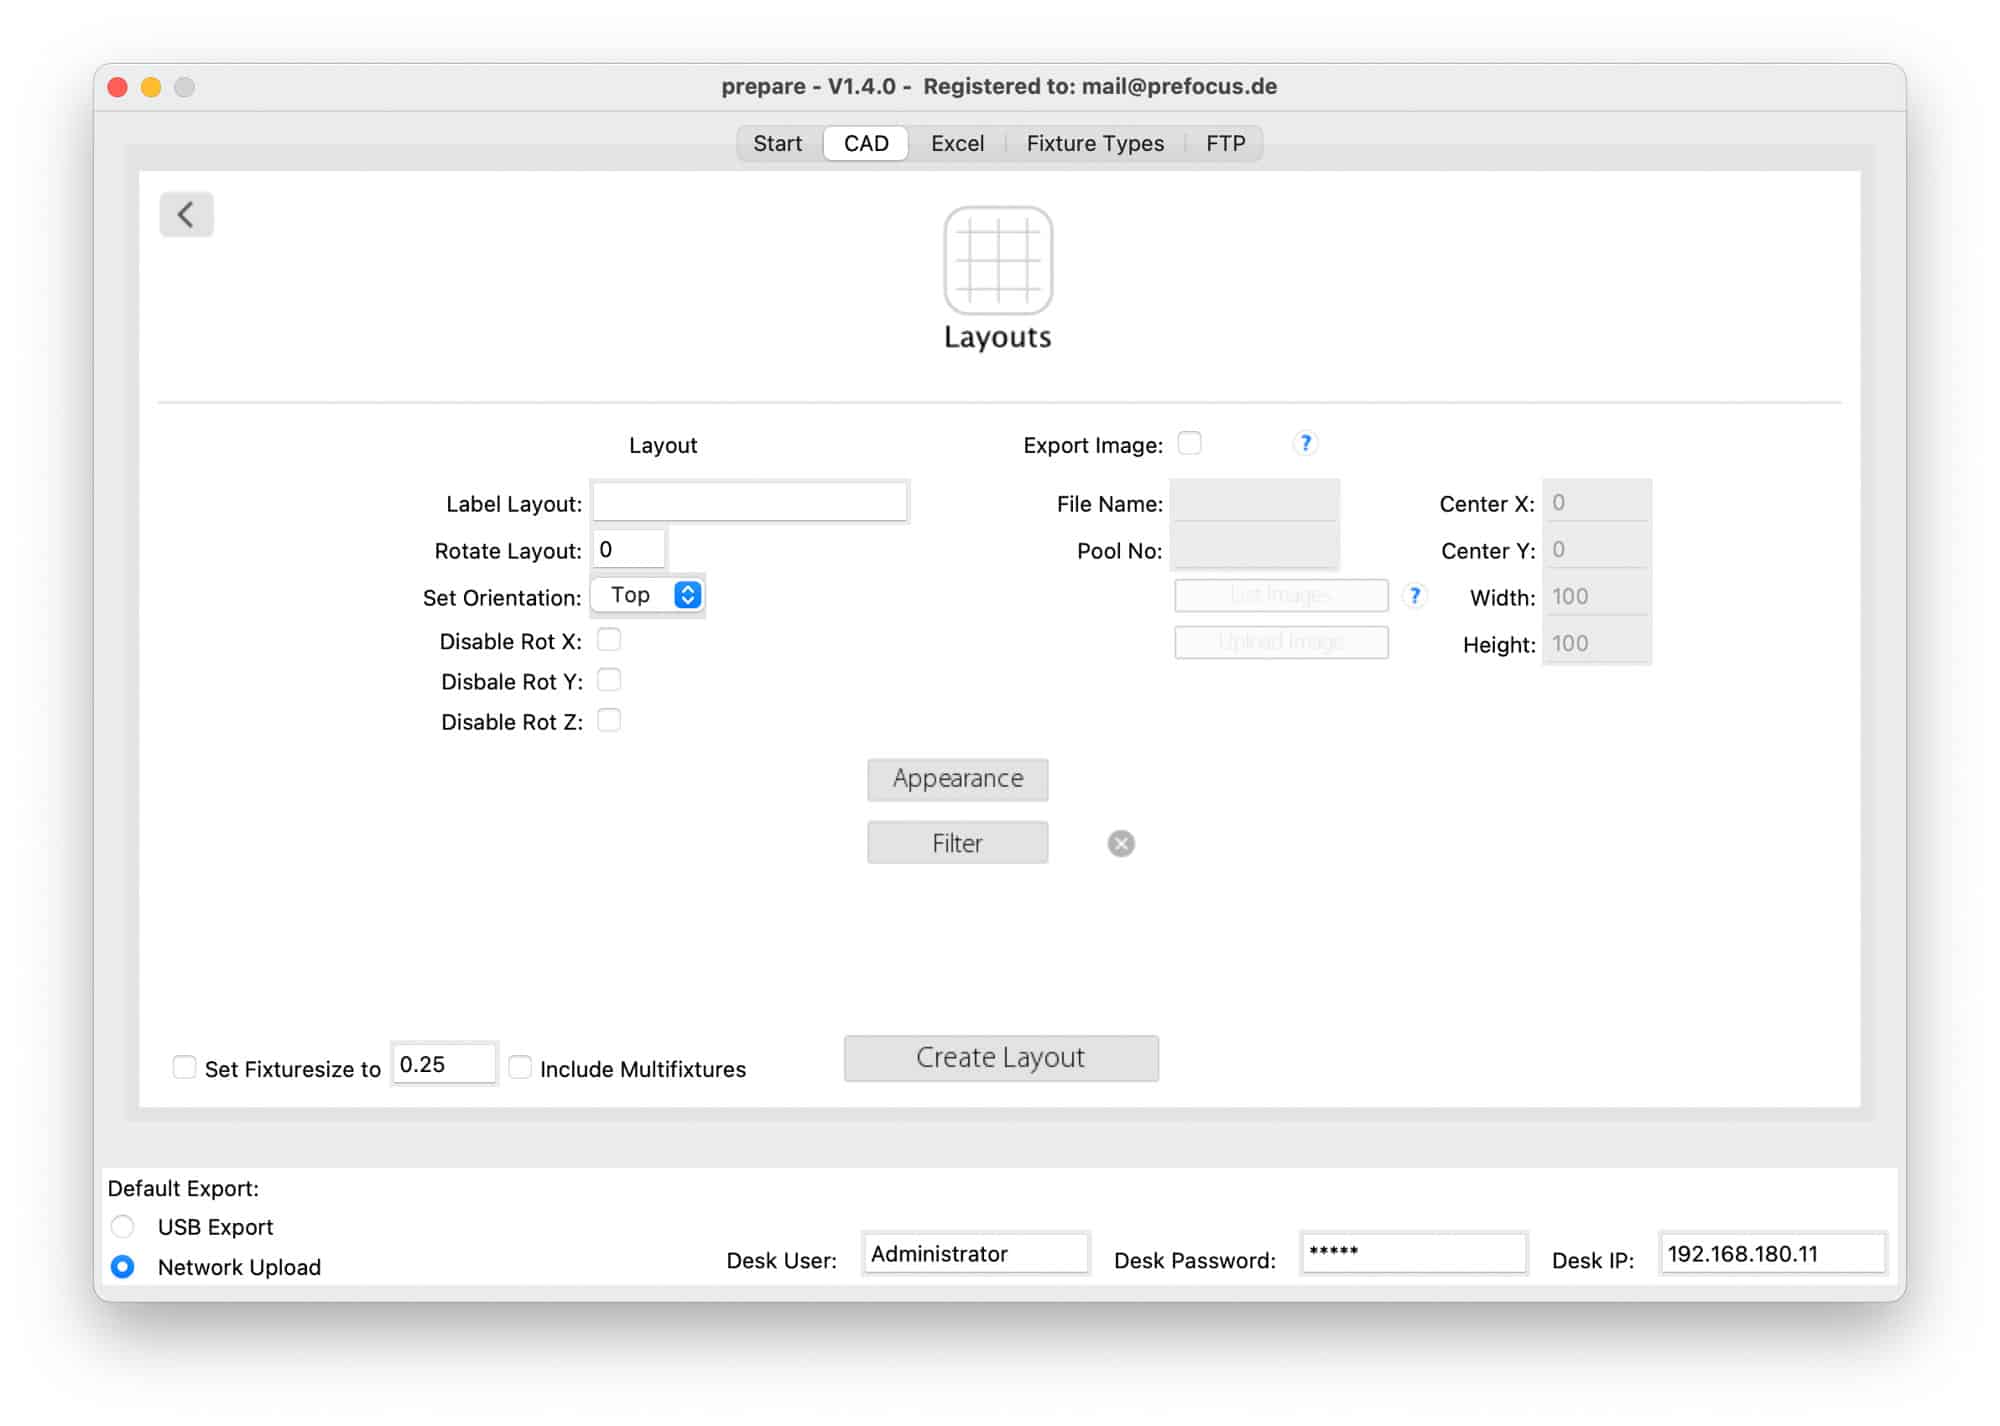This screenshot has width=2000, height=1426.
Task: Toggle the Disable Rot X checkbox
Action: 609,640
